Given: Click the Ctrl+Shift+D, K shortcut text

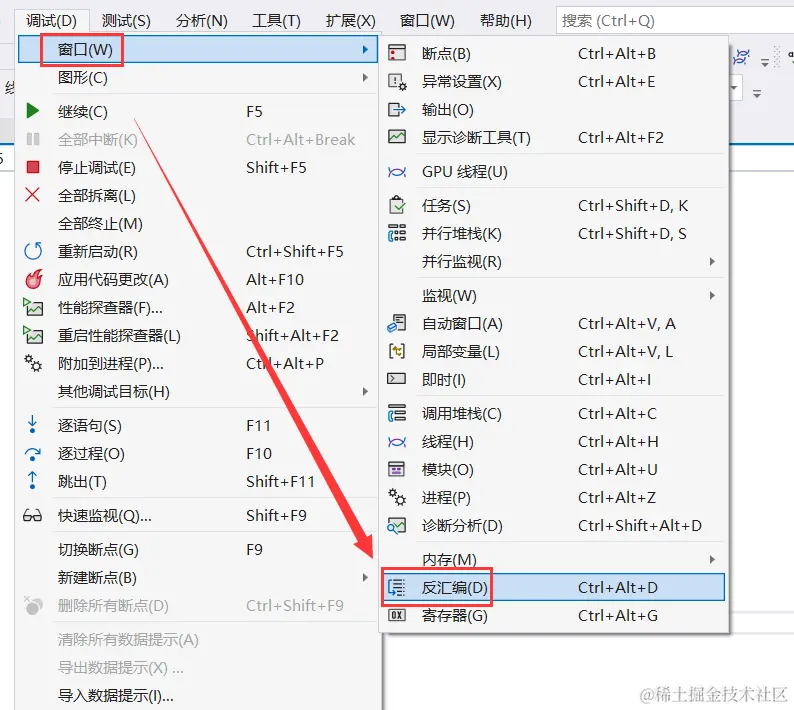Looking at the screenshot, I should tap(633, 205).
